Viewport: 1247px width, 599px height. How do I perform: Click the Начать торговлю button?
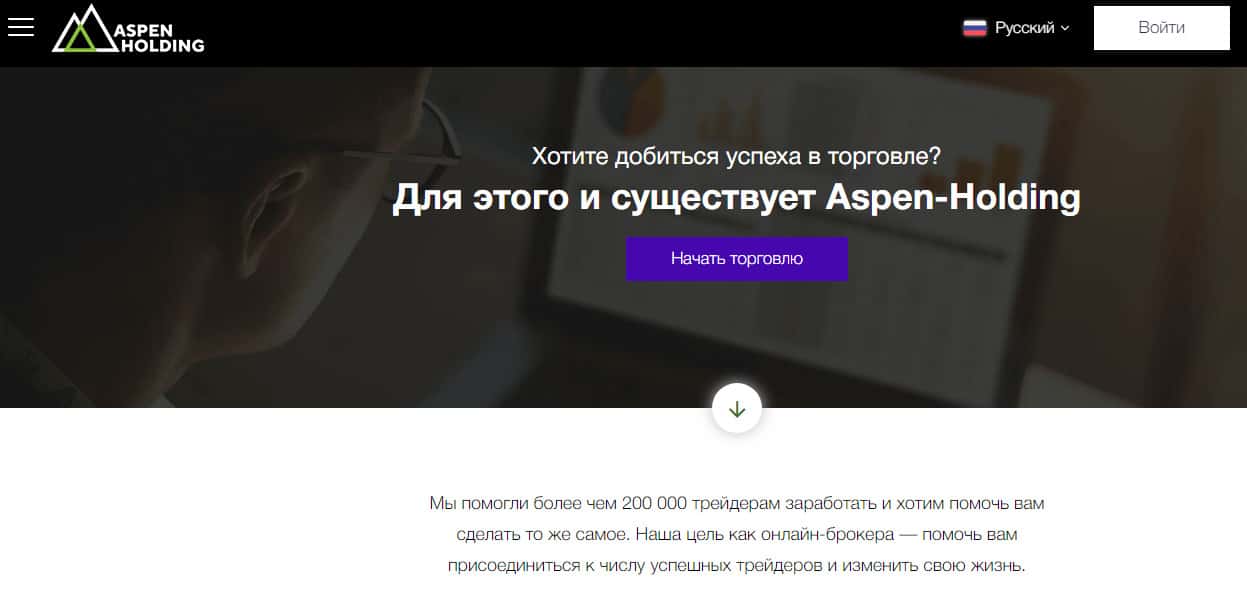click(736, 259)
